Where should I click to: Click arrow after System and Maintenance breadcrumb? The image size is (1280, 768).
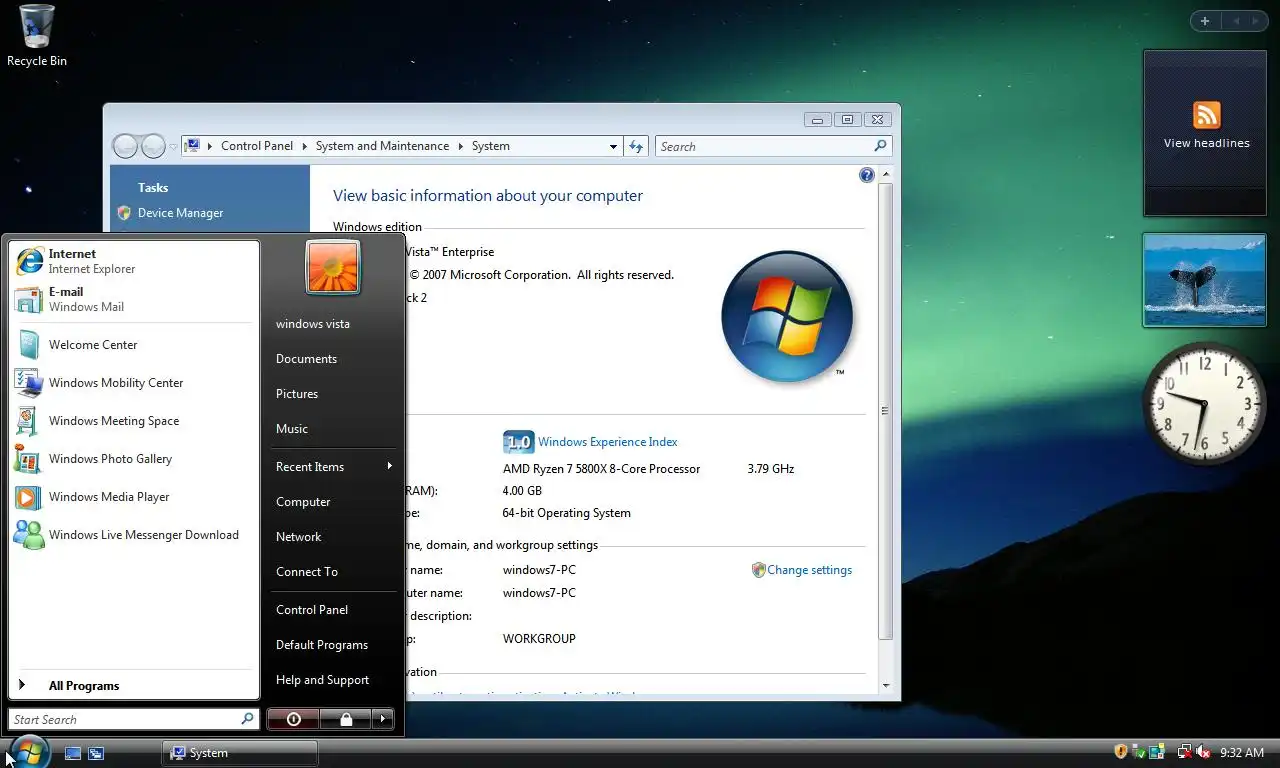(461, 146)
